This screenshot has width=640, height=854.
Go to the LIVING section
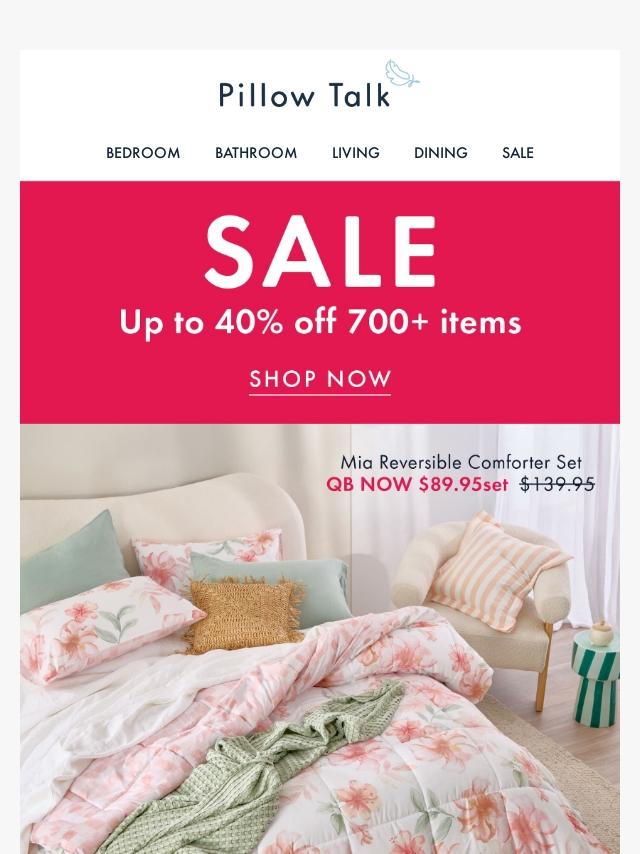click(356, 153)
